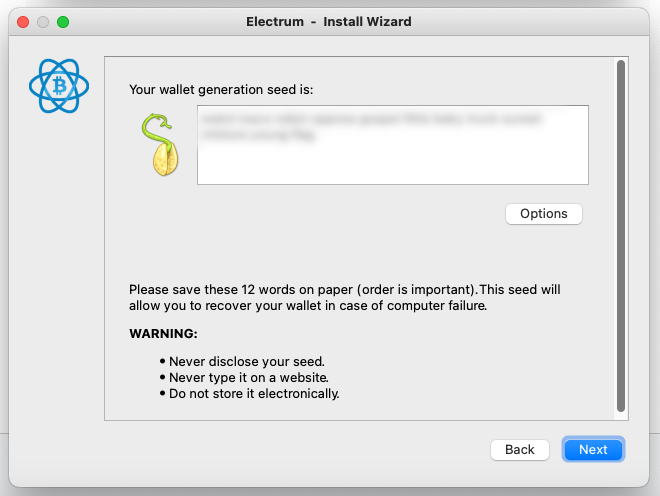Close the Install Wizard with the red button

(23, 22)
